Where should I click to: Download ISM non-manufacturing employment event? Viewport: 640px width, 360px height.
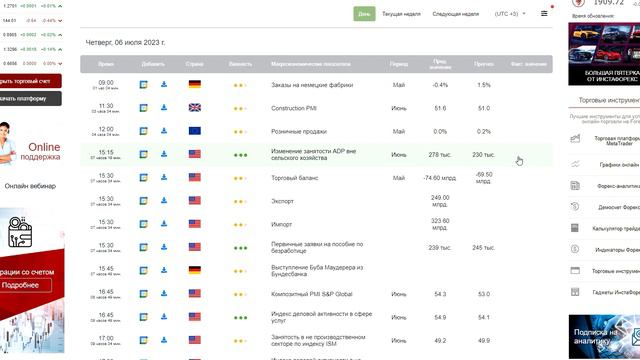coord(164,340)
